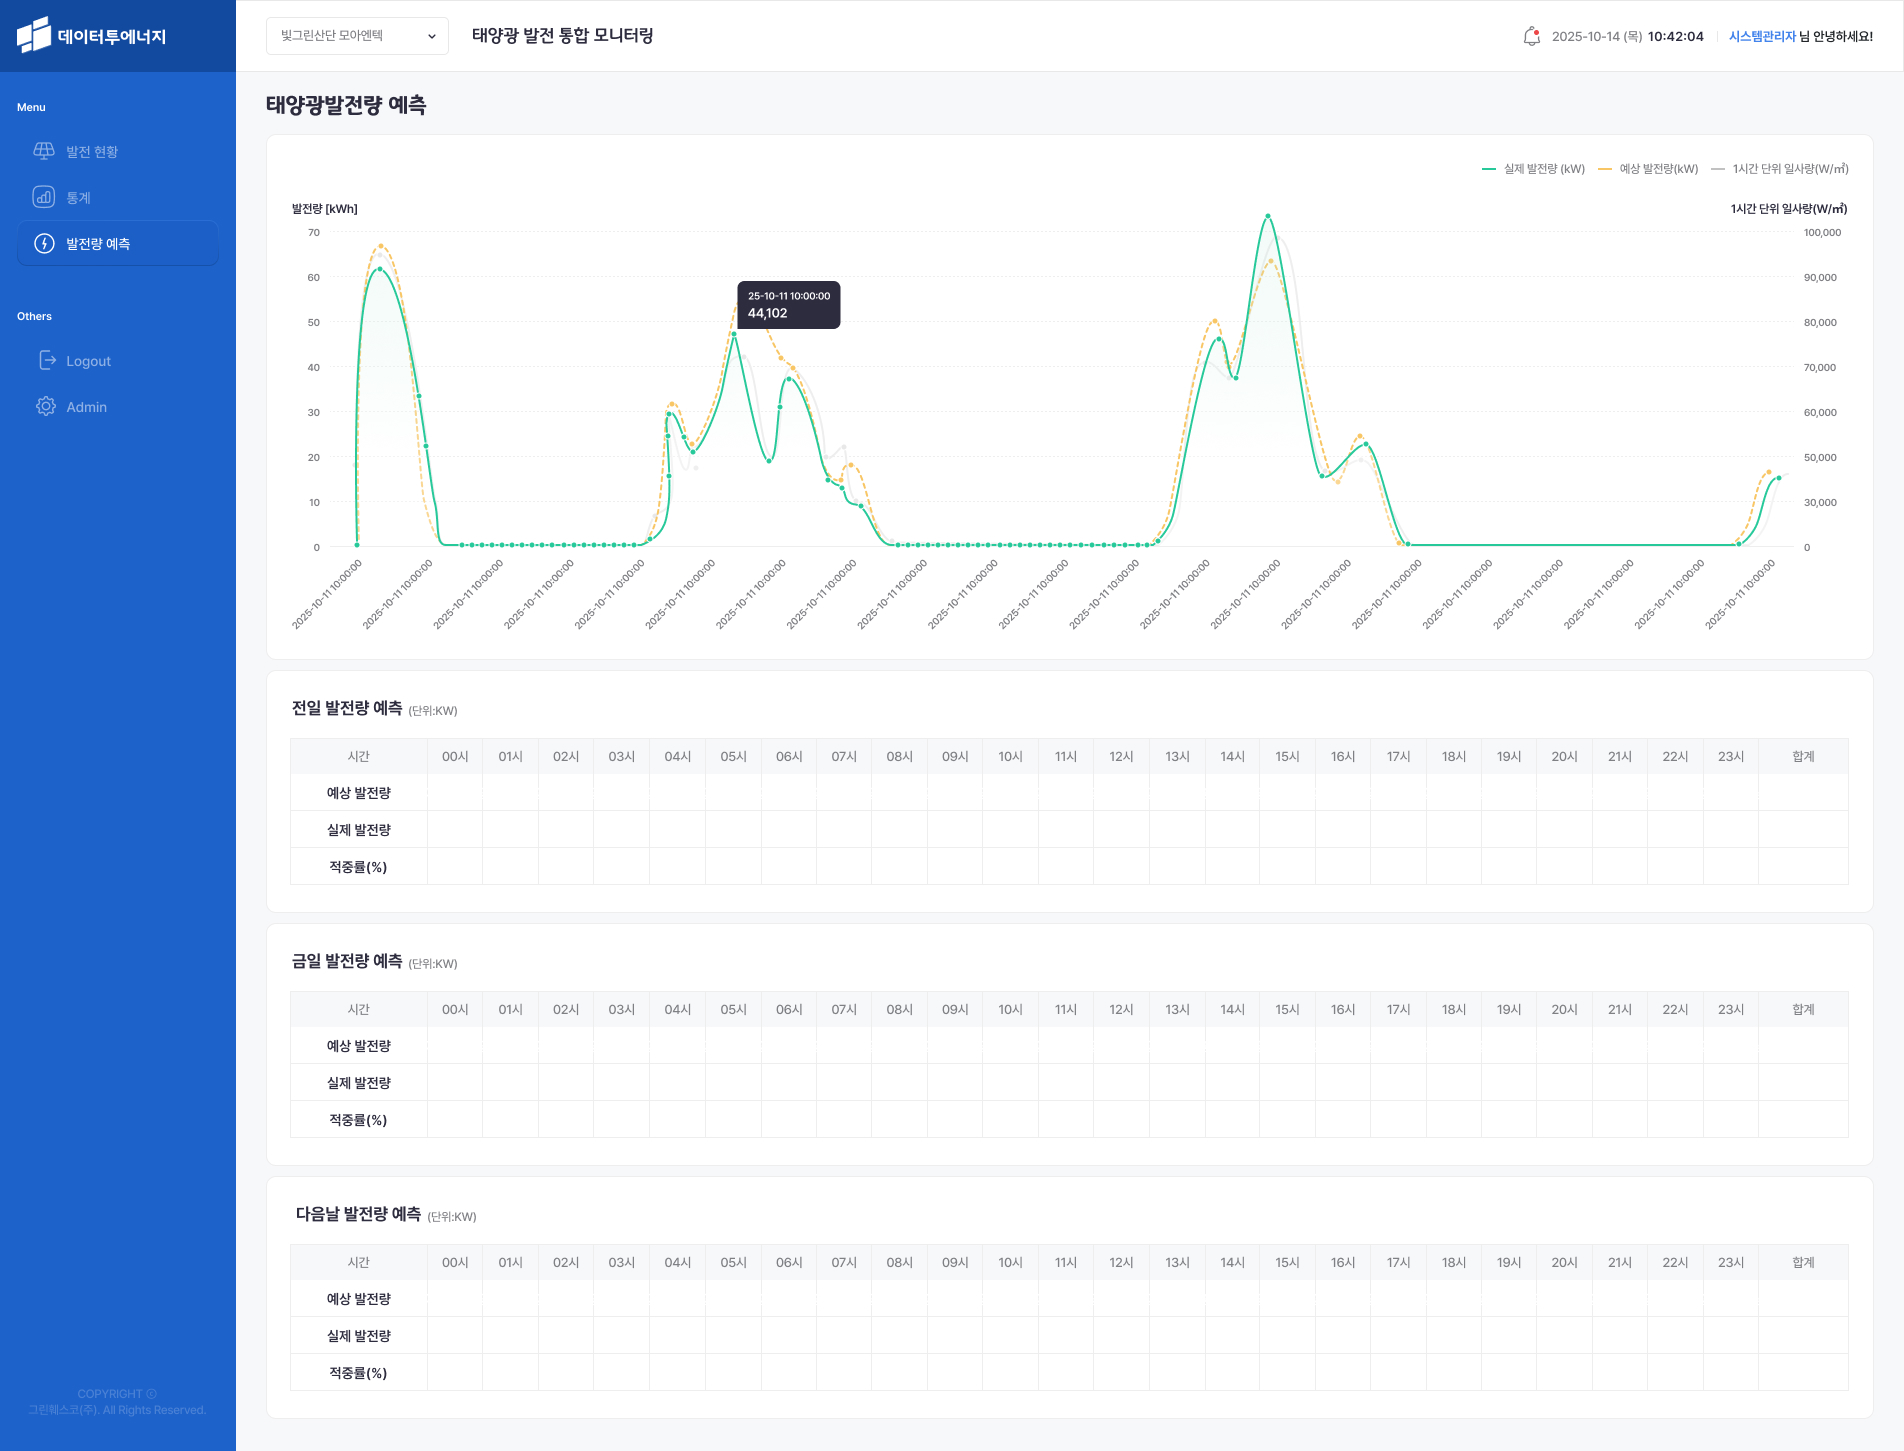Click the green peak data point on chart
1904x1451 pixels.
coord(1268,216)
